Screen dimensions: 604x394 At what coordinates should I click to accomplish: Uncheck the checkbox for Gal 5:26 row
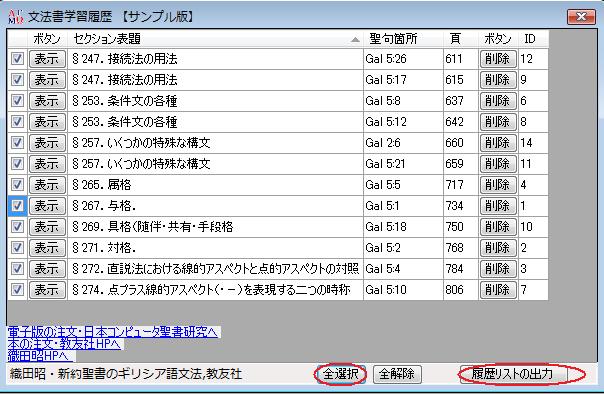(17, 59)
